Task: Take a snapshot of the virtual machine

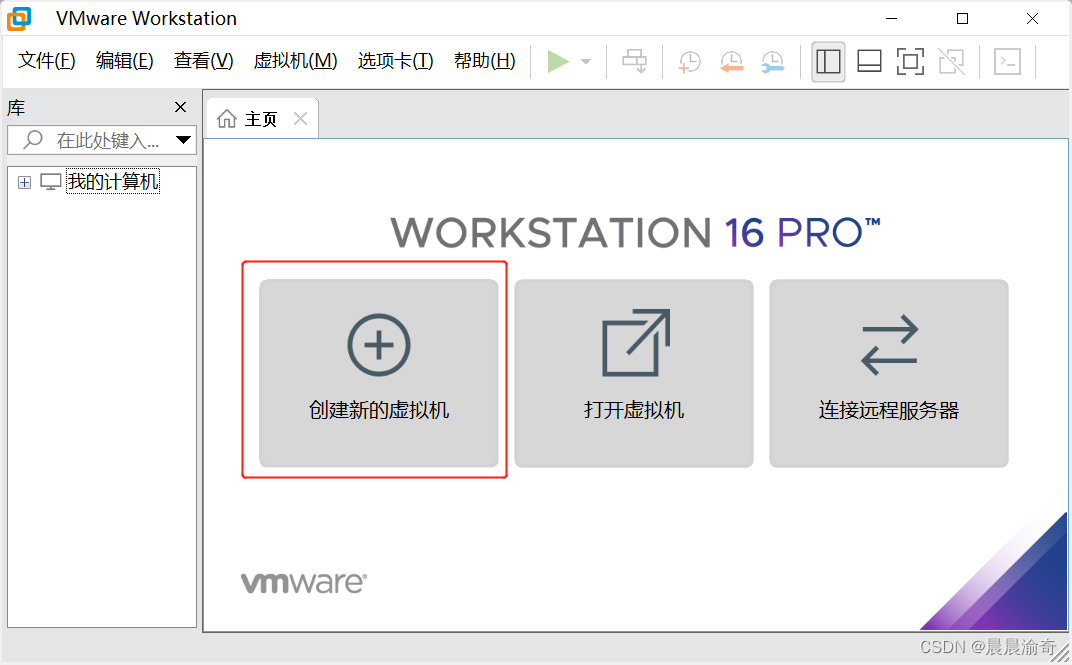Action: 689,62
